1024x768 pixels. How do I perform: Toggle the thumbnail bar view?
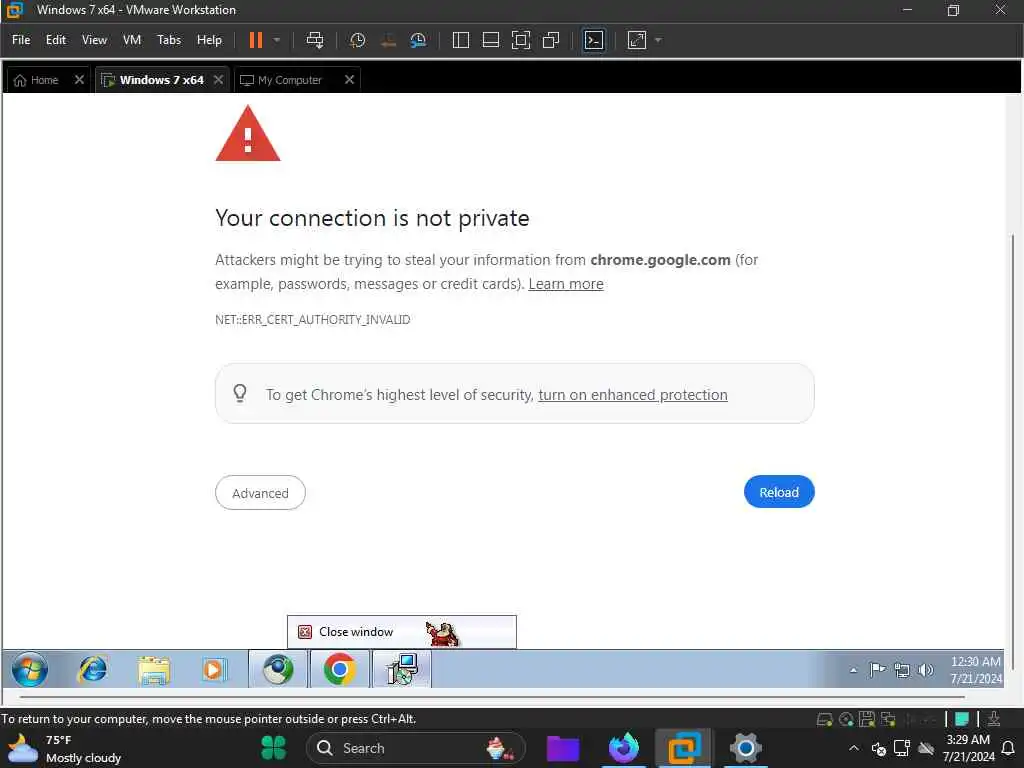[x=490, y=40]
